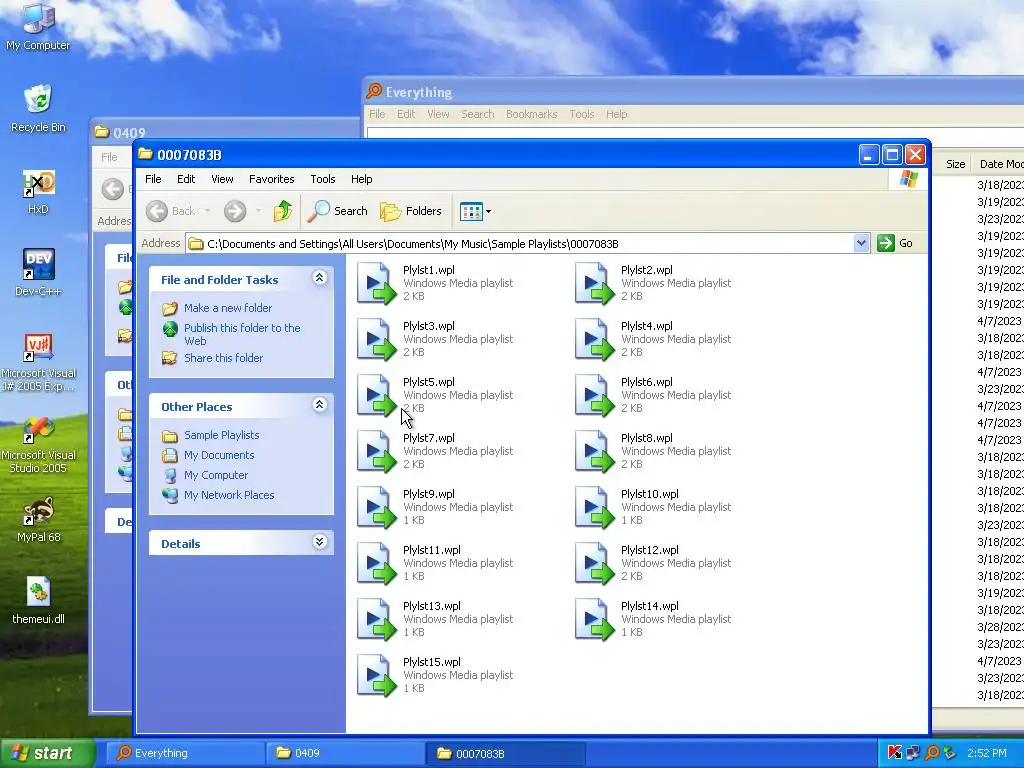This screenshot has height=768, width=1024.
Task: Click inside the Address path field
Action: point(520,244)
